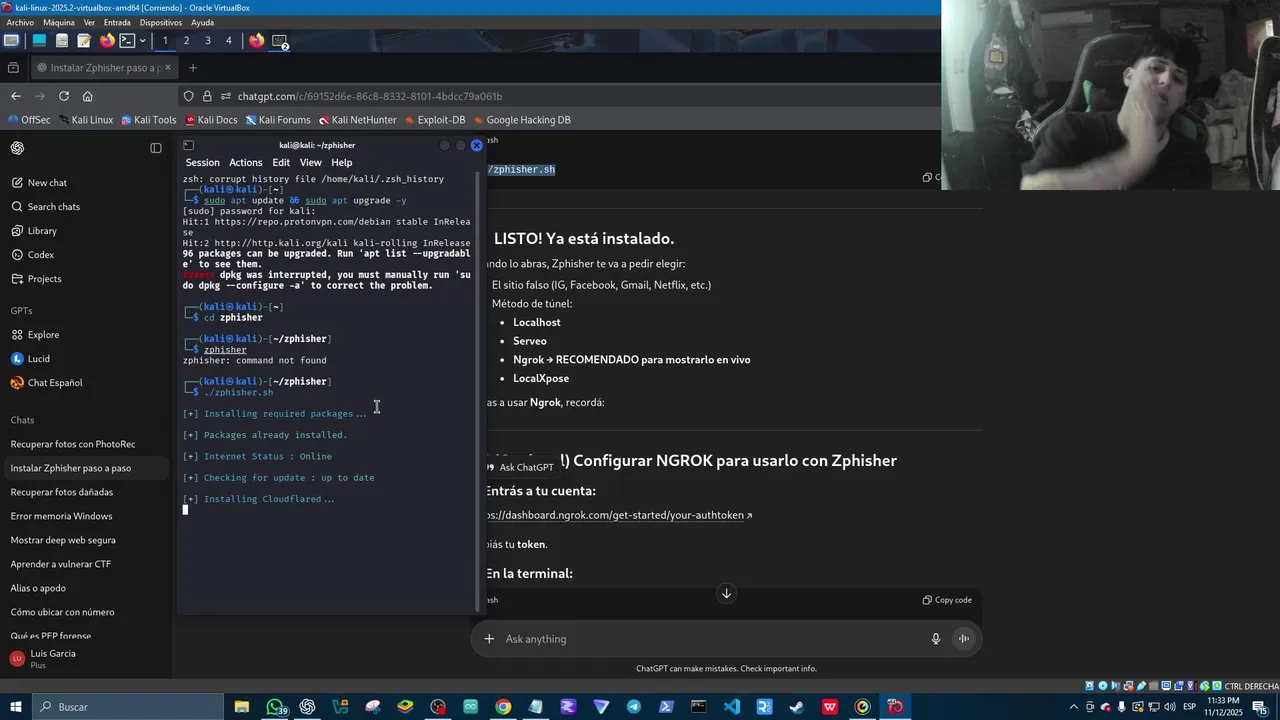Open Visual Studio Code from Windows taskbar

click(732, 707)
